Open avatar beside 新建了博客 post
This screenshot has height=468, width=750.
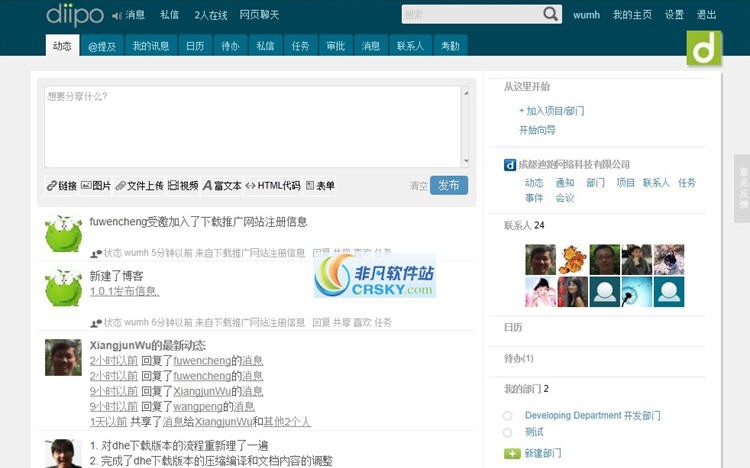click(63, 287)
